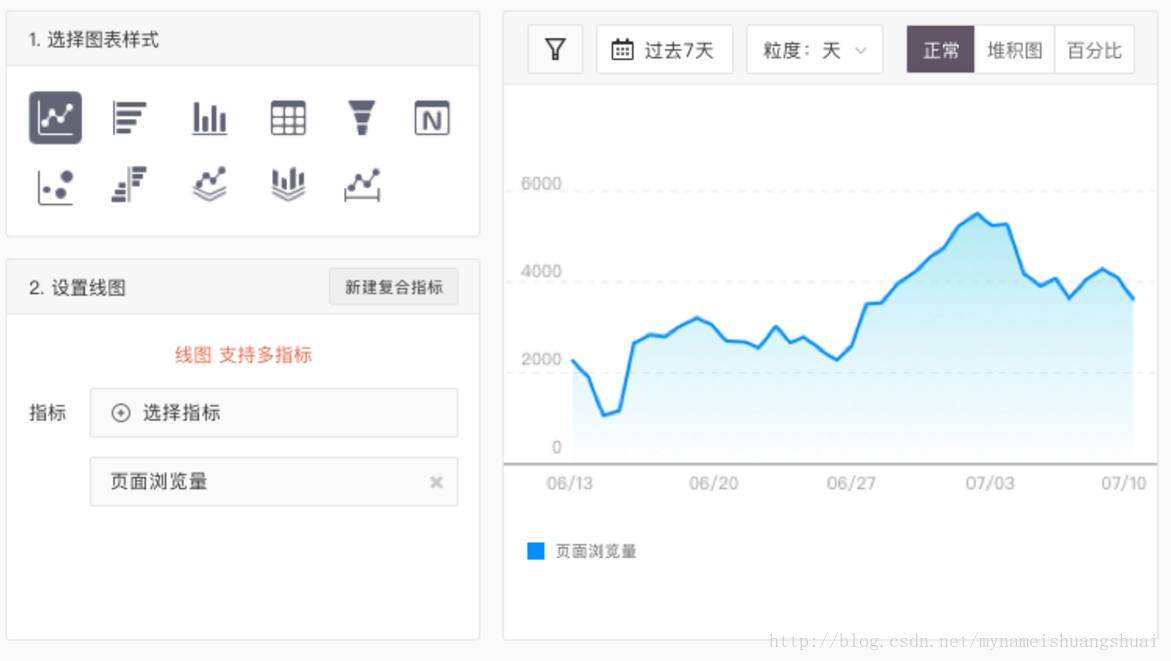Open the filter icon above the chart
This screenshot has height=661, width=1171.
tap(555, 48)
